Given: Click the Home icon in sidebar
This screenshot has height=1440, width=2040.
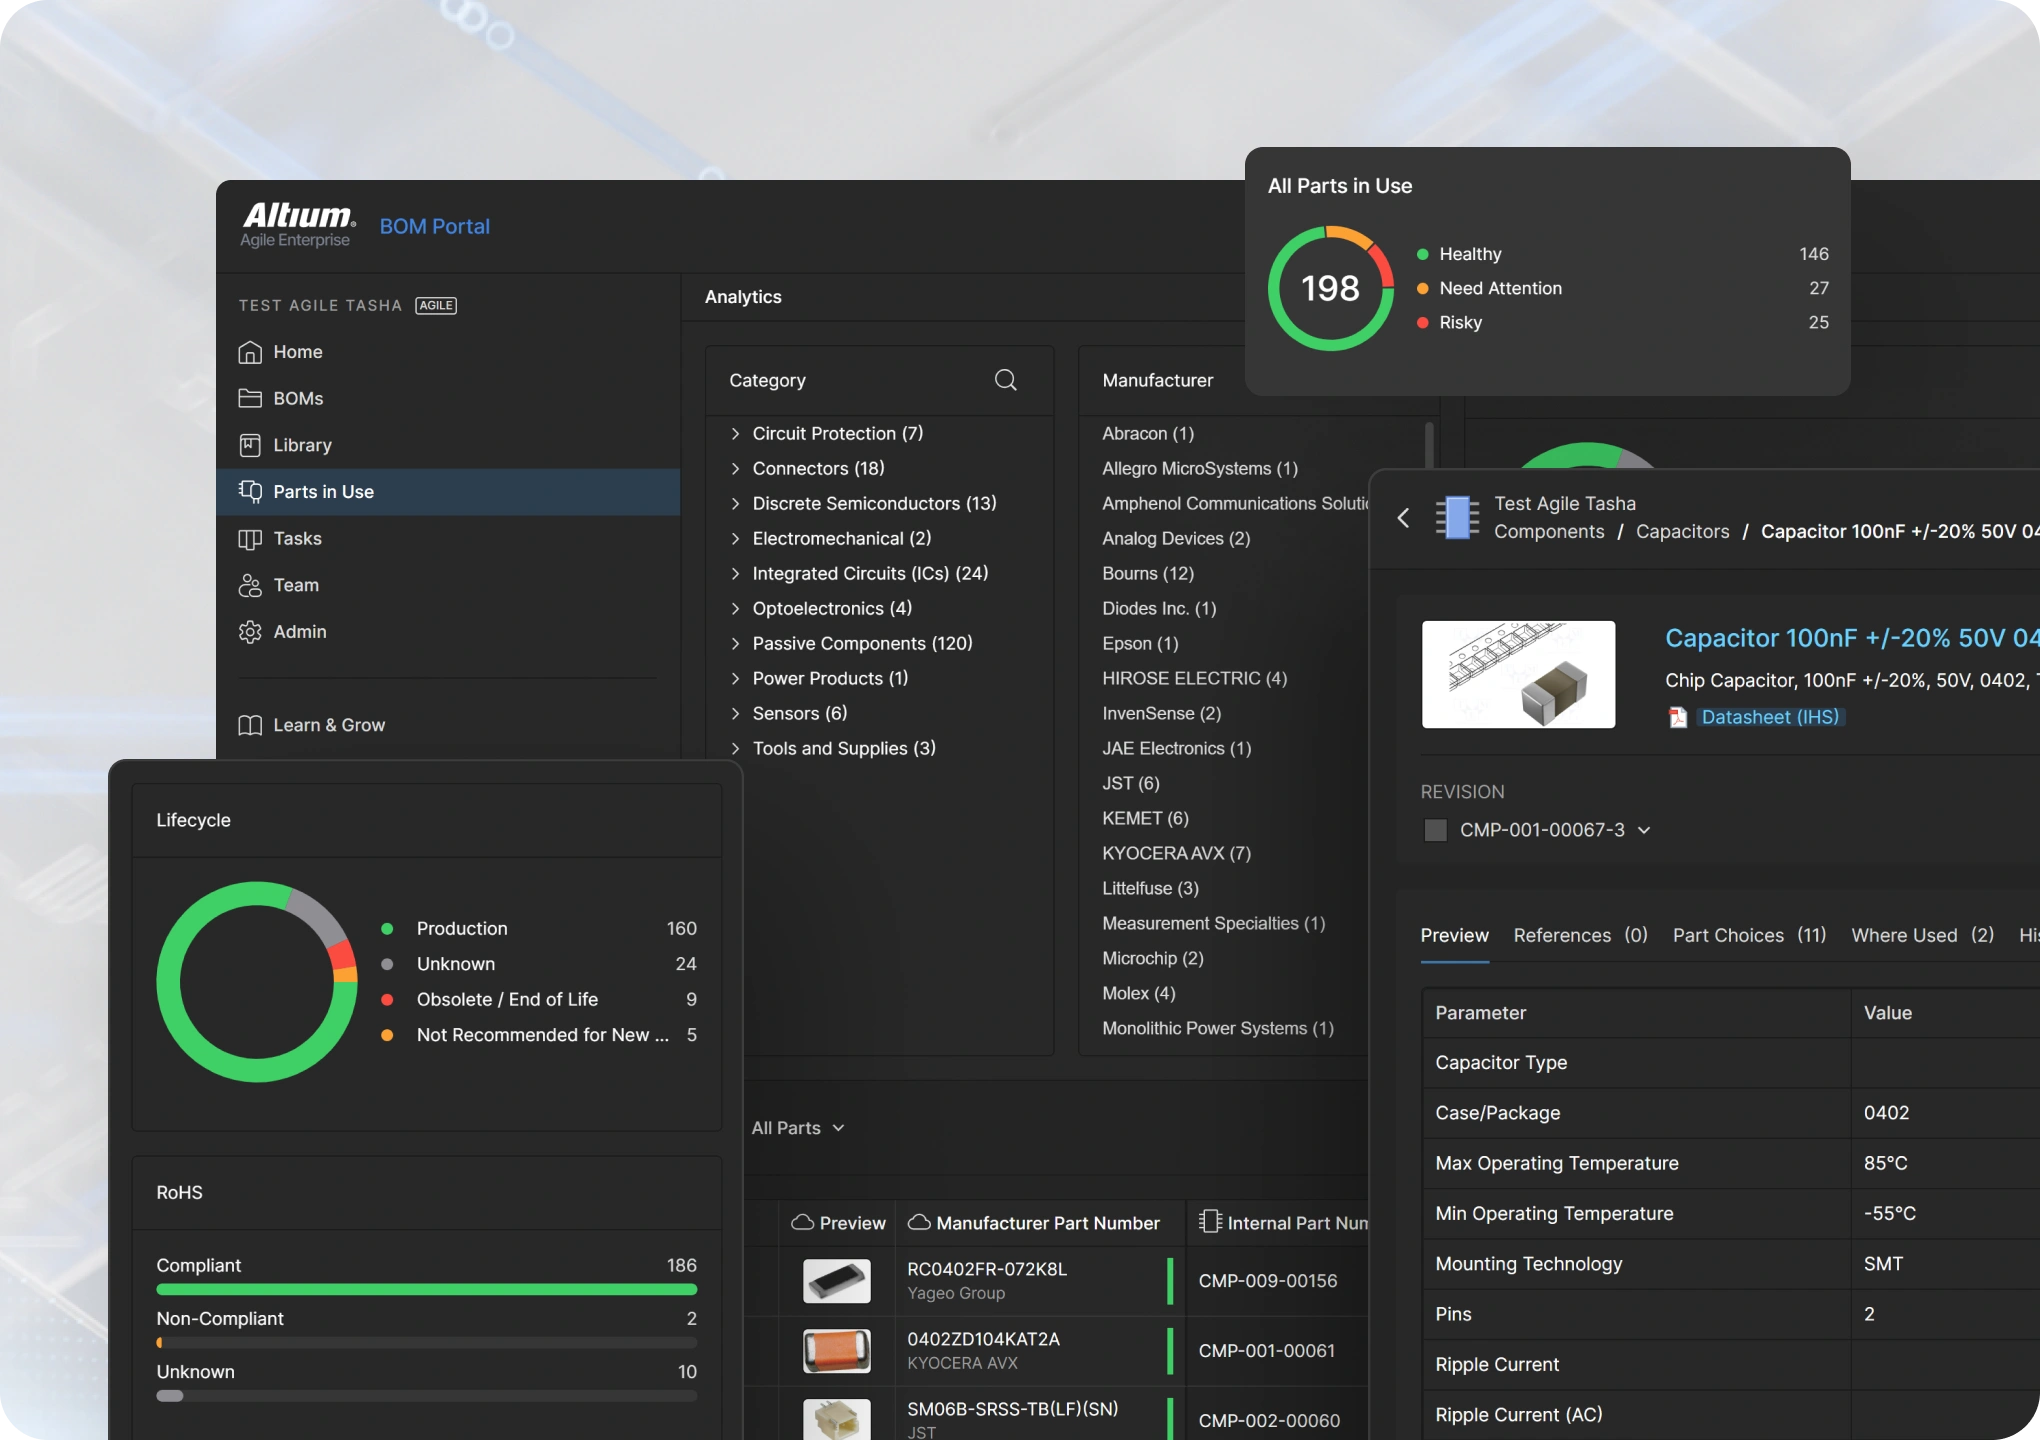Looking at the screenshot, I should 250,352.
